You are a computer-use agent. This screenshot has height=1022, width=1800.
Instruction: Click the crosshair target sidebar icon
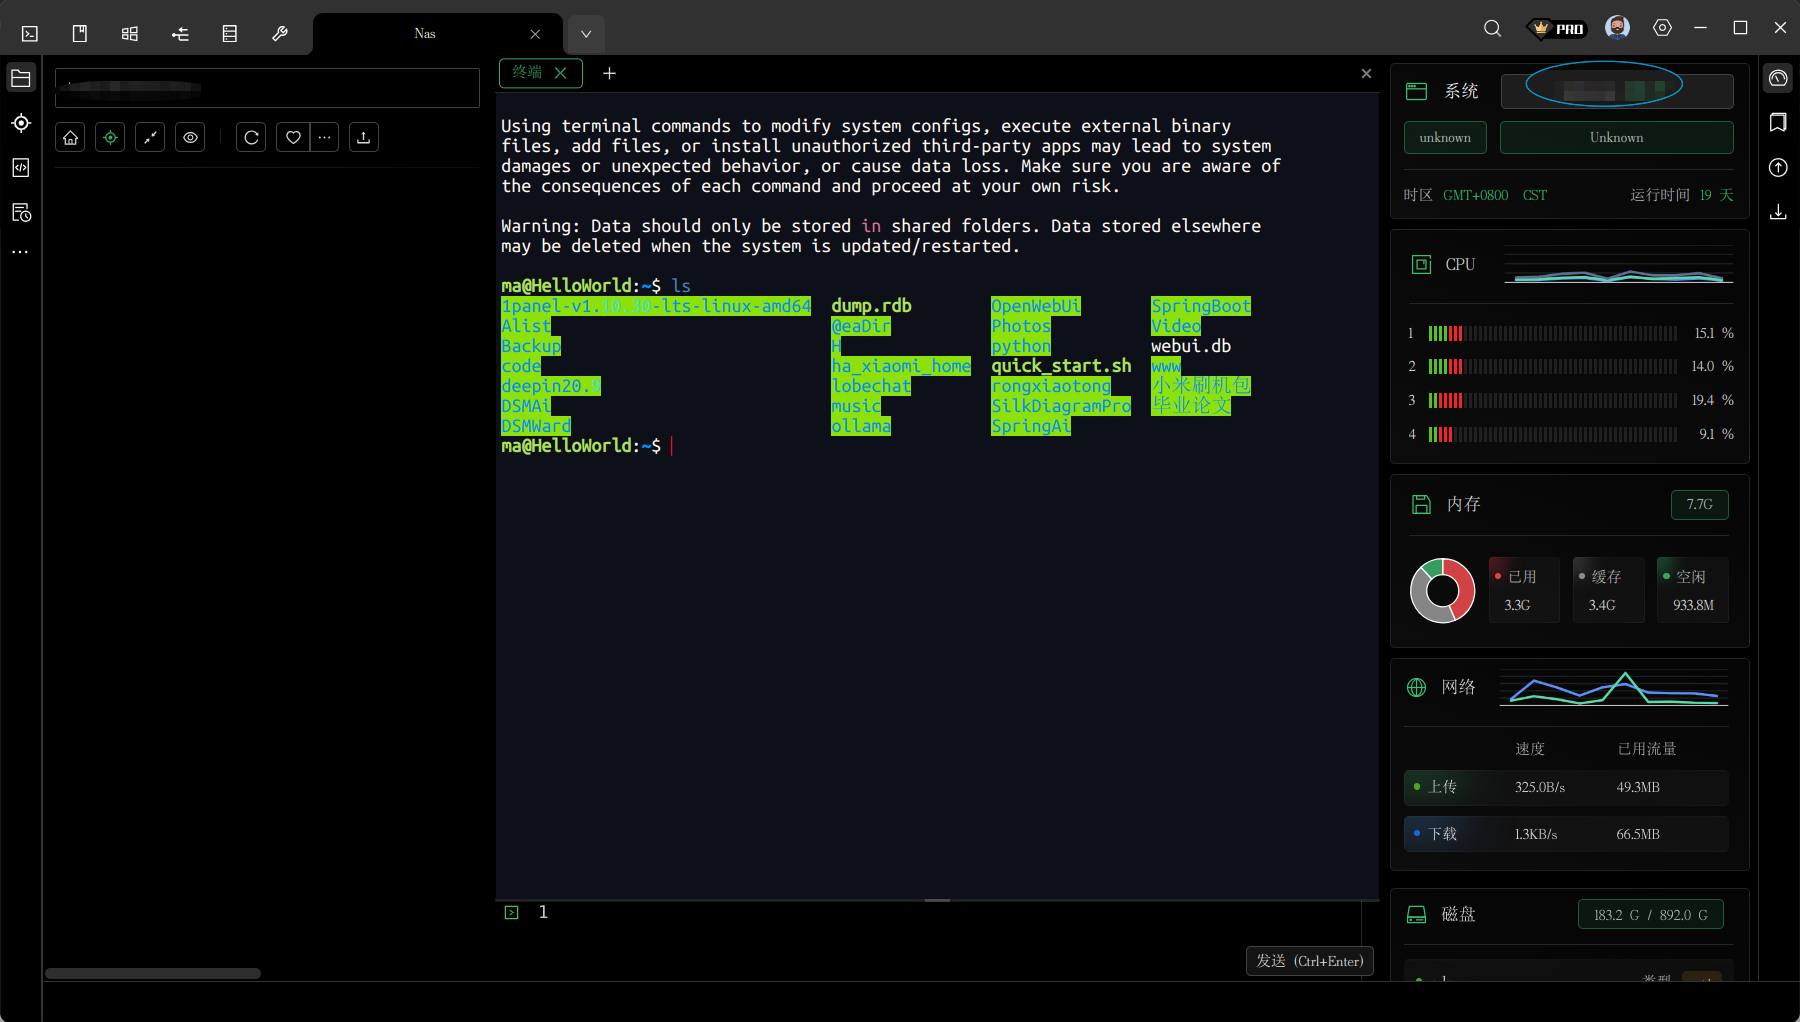(x=21, y=123)
